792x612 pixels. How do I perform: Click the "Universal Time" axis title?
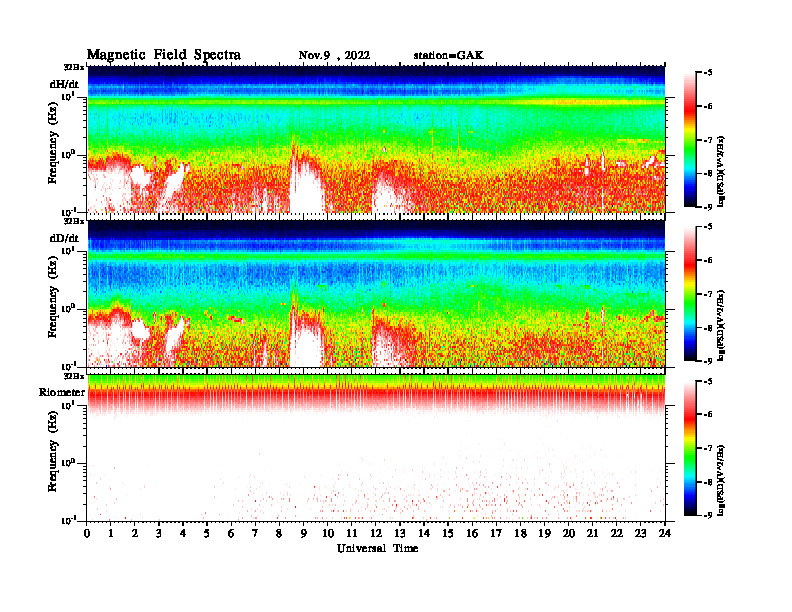(377, 548)
